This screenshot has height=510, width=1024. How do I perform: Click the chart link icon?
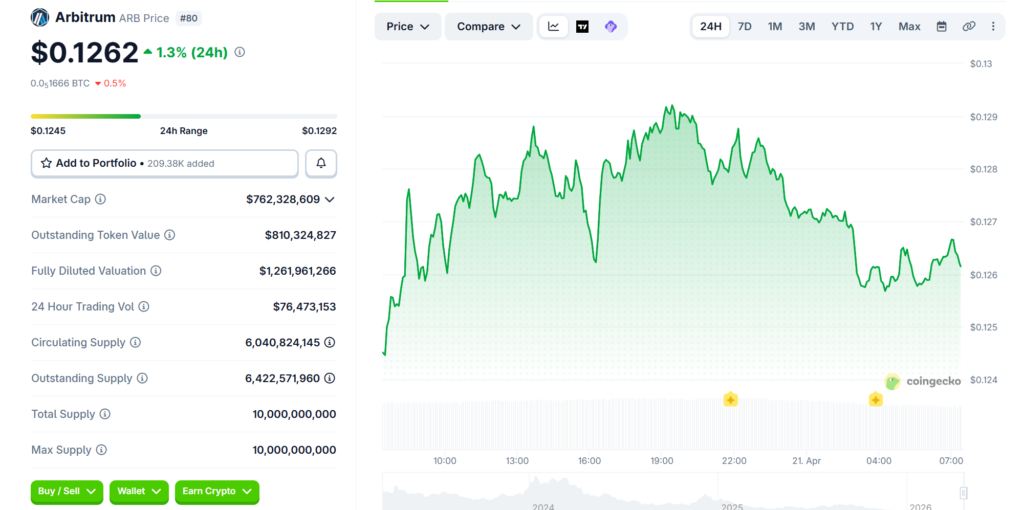968,27
